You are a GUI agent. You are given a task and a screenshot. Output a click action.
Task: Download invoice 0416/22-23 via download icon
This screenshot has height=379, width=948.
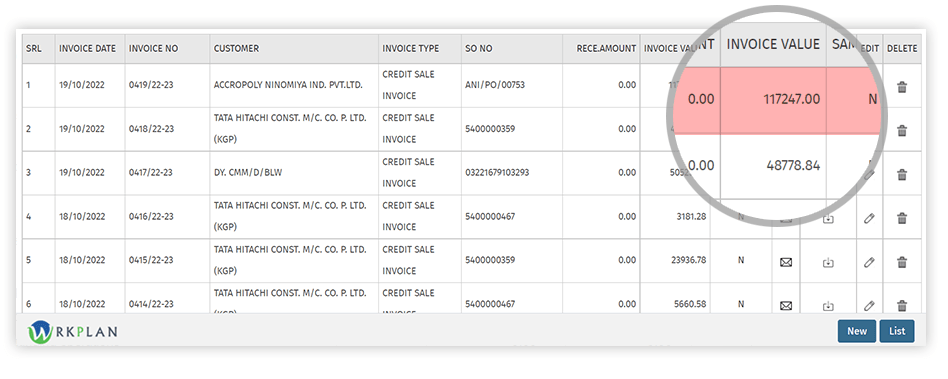(828, 219)
